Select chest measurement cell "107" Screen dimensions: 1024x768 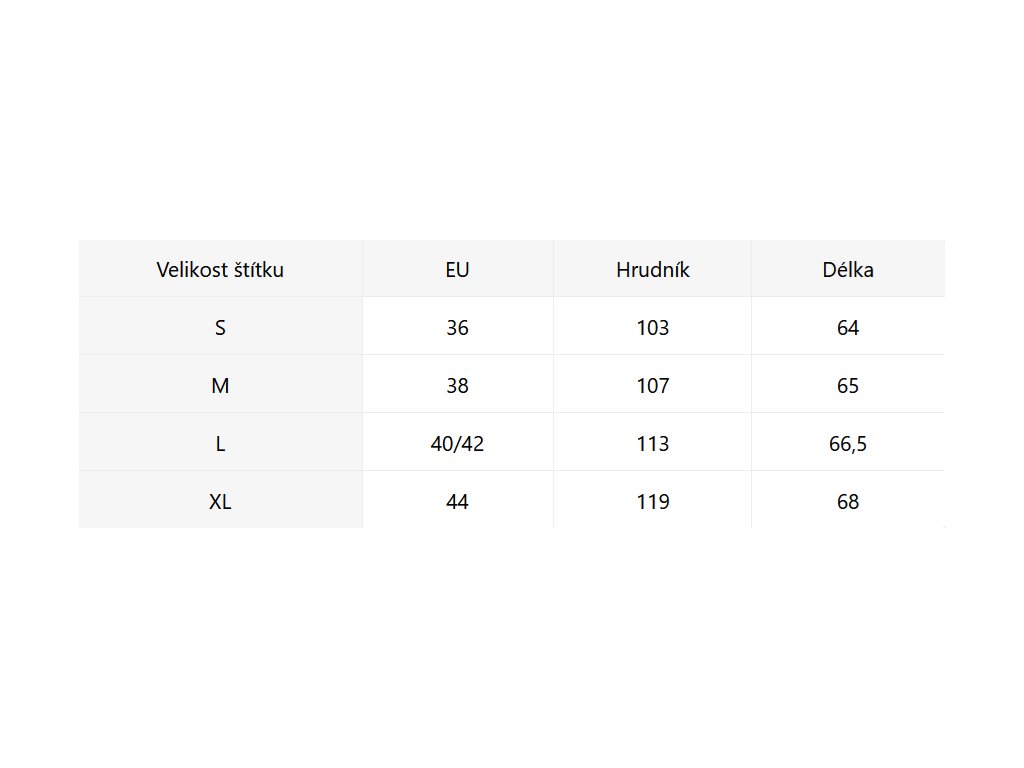[653, 386]
